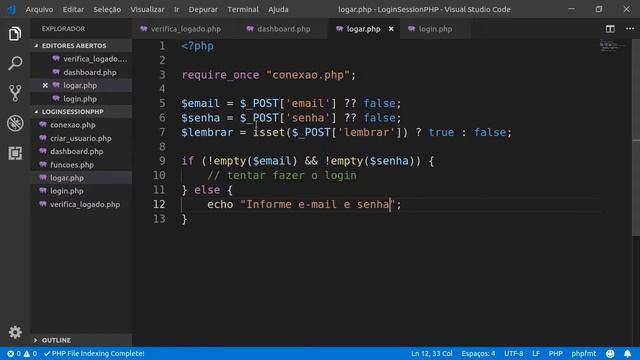Switch to the login.php tab
The image size is (640, 360).
click(436, 29)
